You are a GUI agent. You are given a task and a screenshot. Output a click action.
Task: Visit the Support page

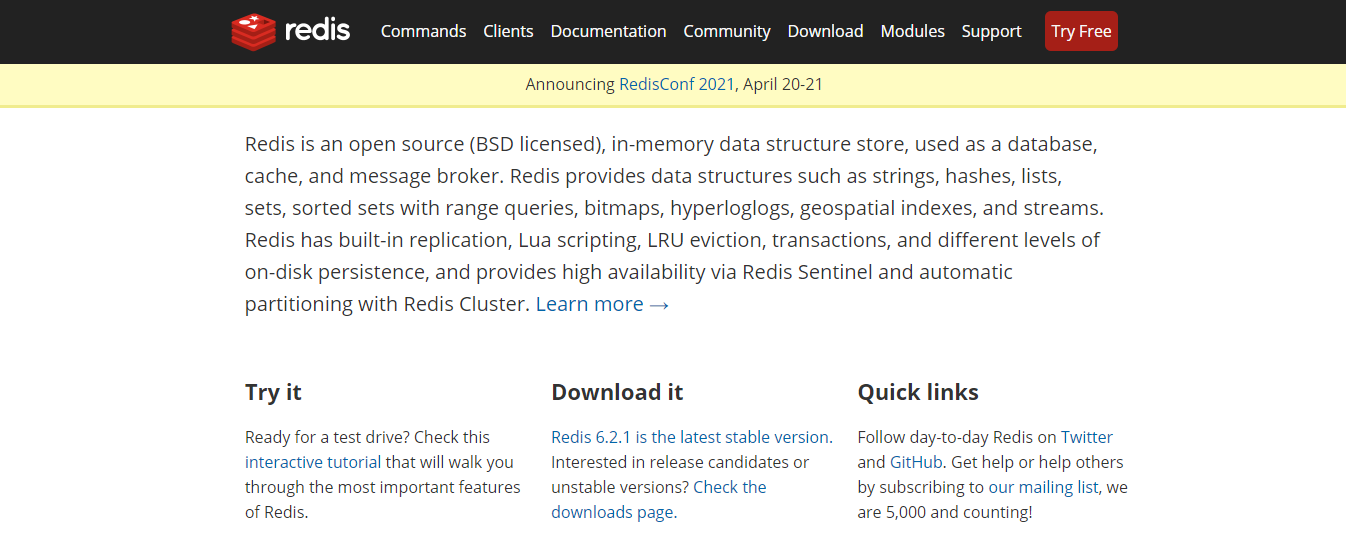point(992,31)
